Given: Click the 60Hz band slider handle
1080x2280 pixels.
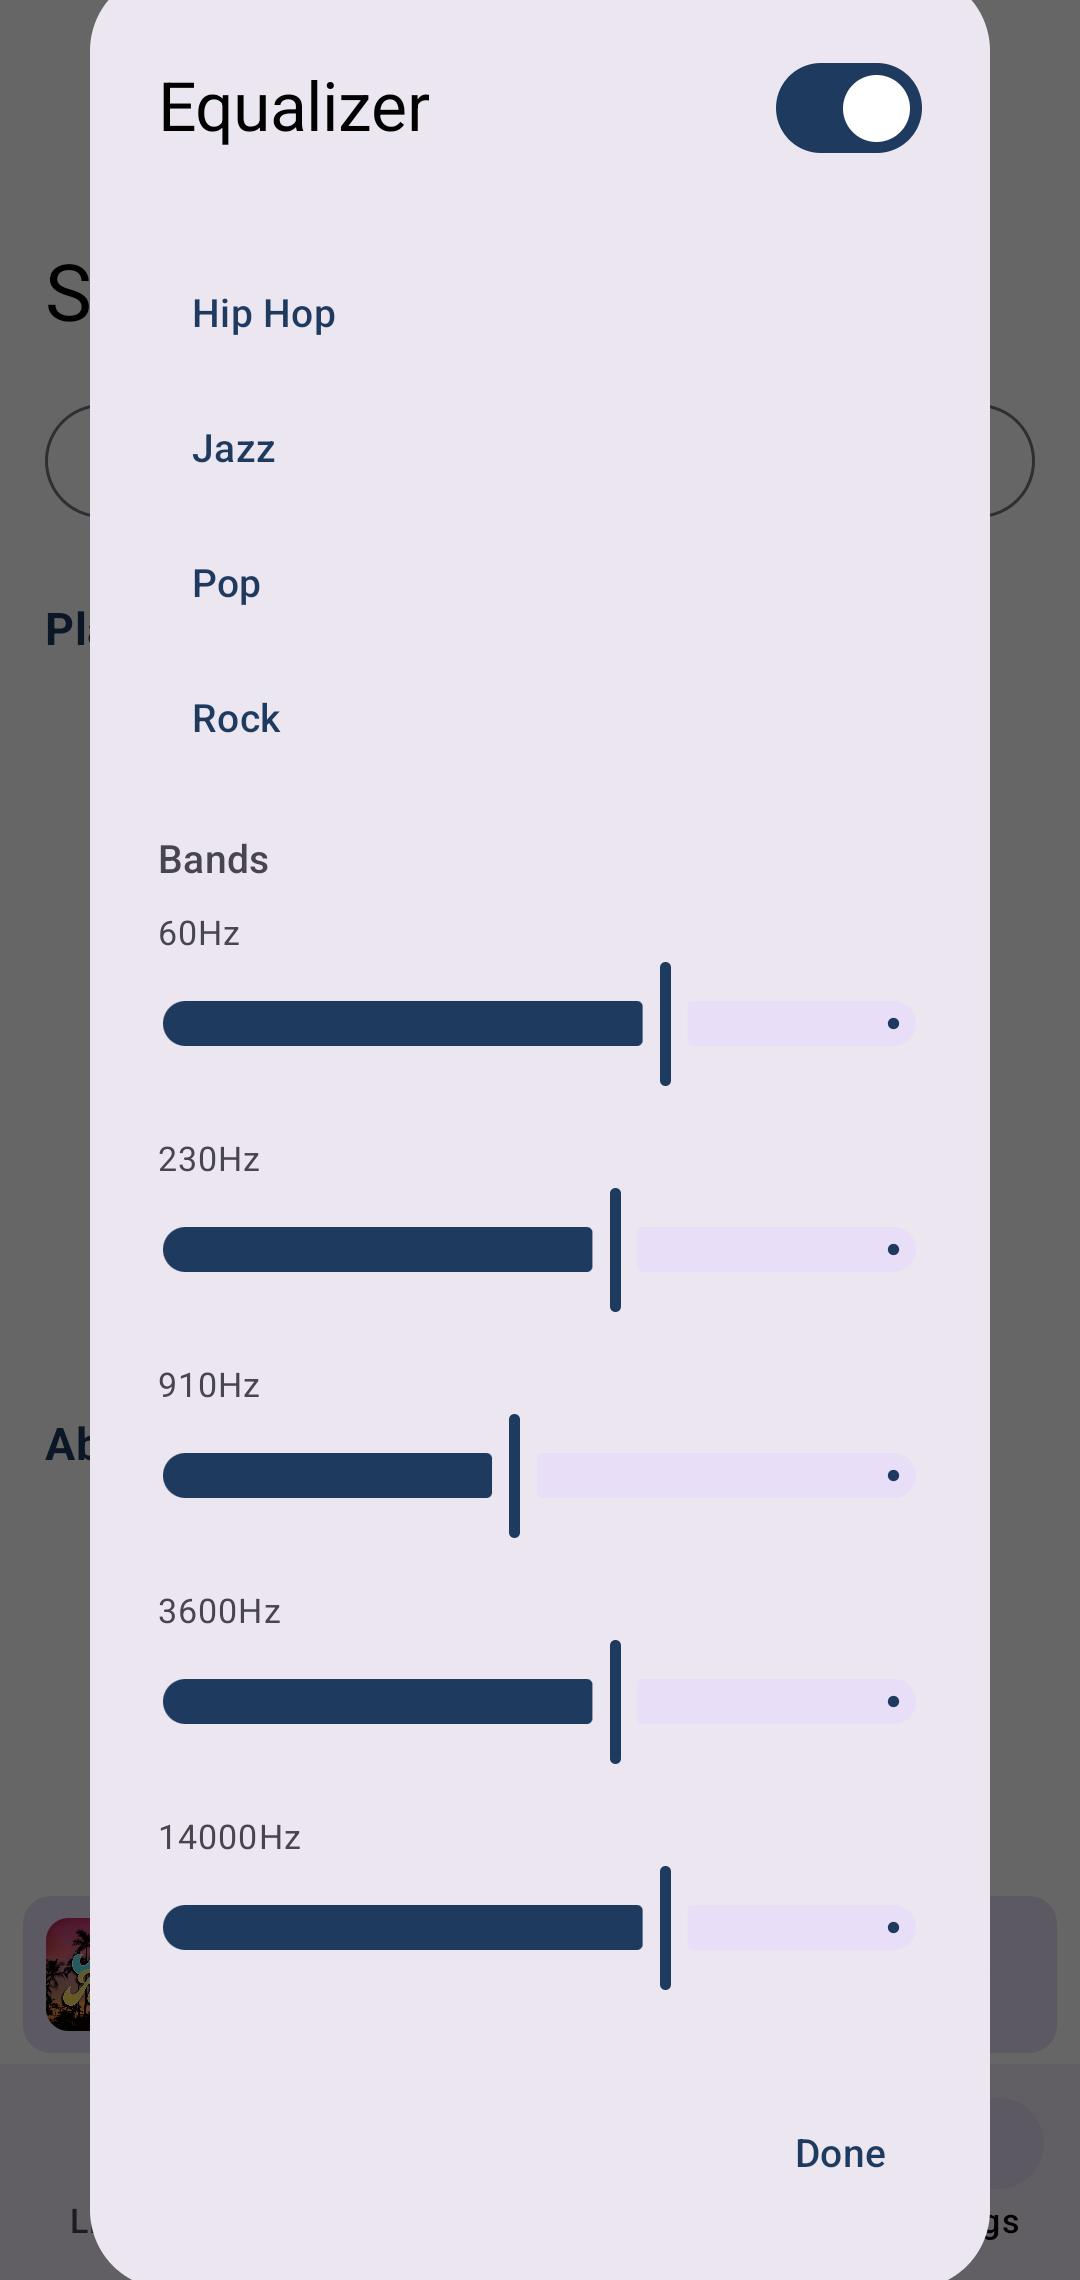Looking at the screenshot, I should click(x=665, y=1024).
